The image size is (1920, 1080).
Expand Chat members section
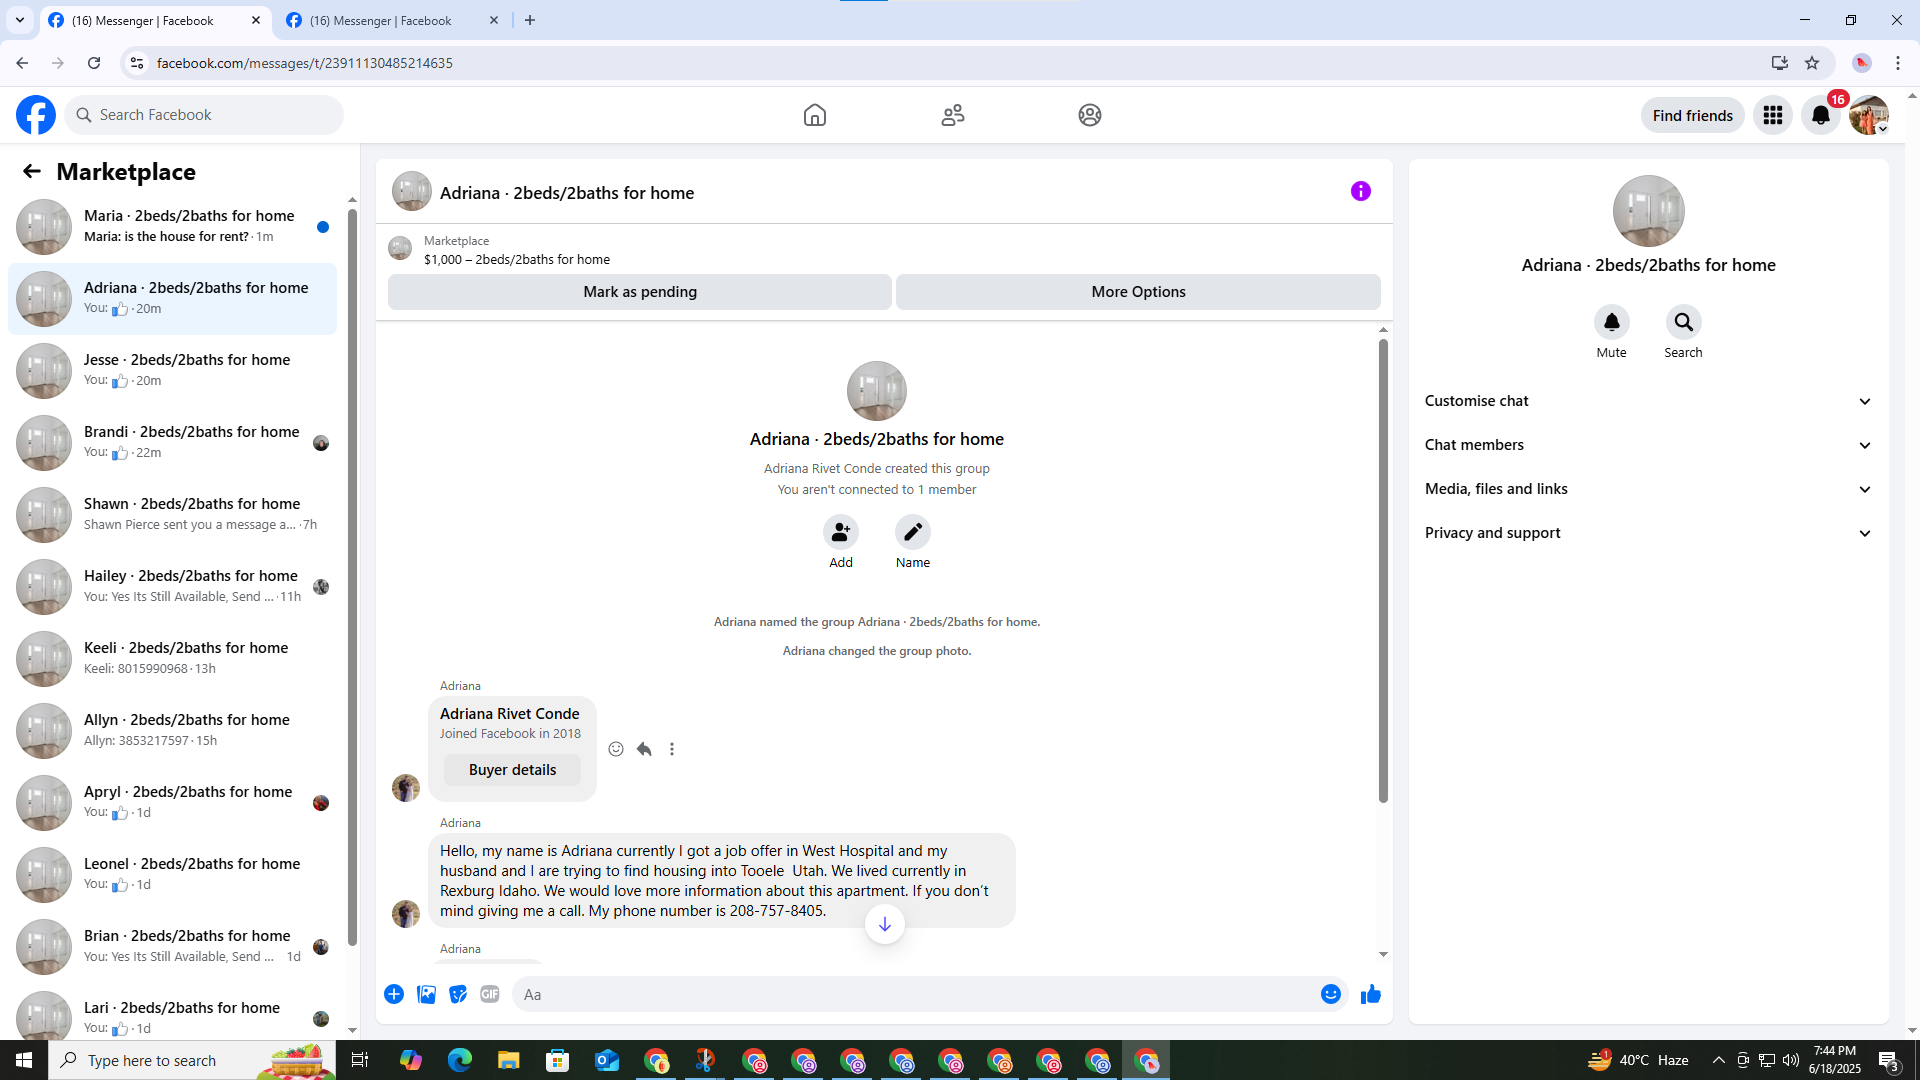point(1649,445)
